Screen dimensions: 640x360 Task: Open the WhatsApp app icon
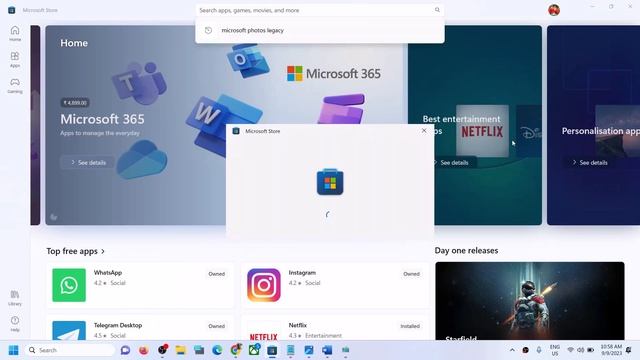pyautogui.click(x=69, y=285)
